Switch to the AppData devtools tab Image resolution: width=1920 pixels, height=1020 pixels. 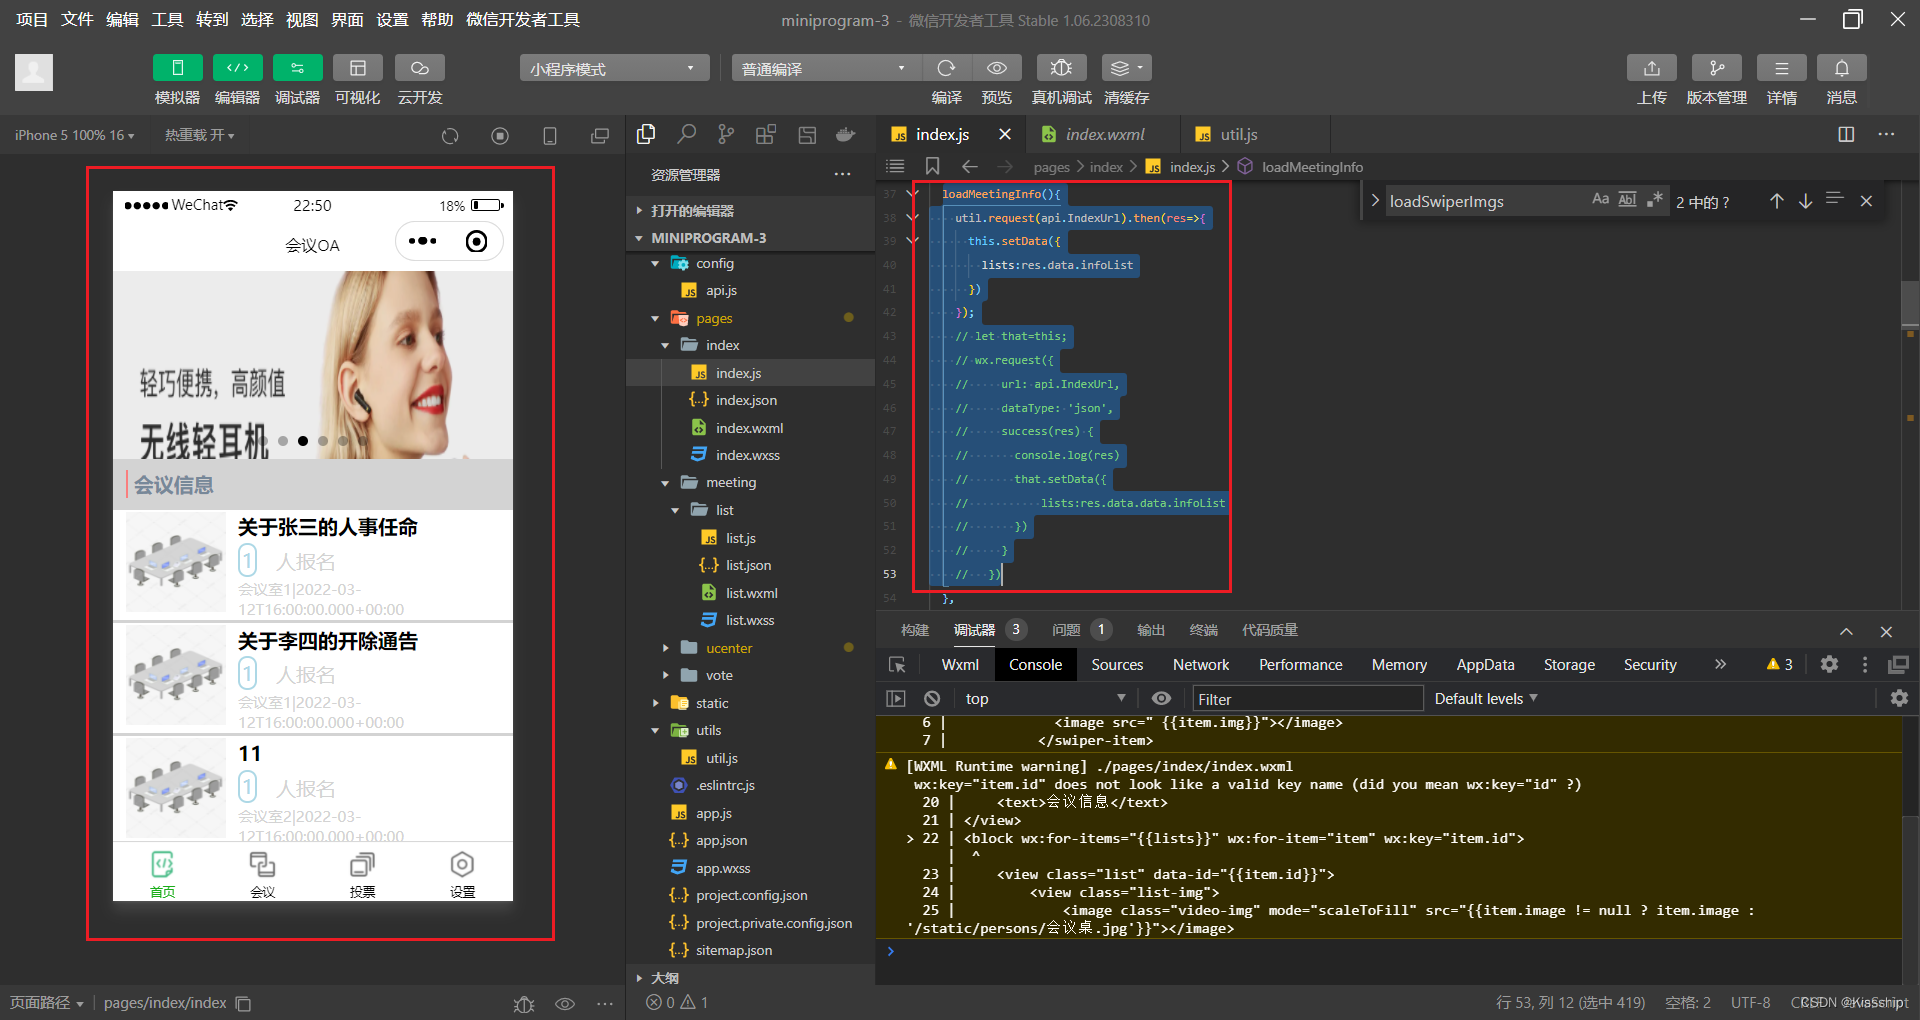(1485, 665)
